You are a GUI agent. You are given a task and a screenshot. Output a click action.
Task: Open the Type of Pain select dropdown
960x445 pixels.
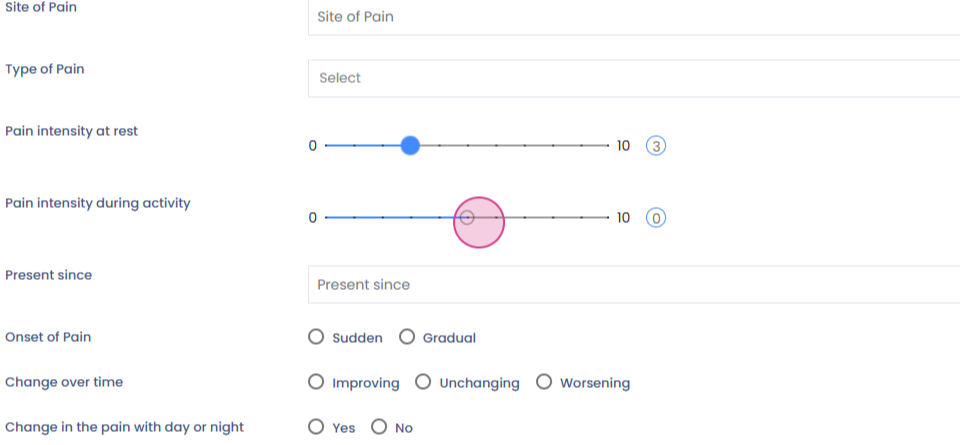pyautogui.click(x=632, y=78)
